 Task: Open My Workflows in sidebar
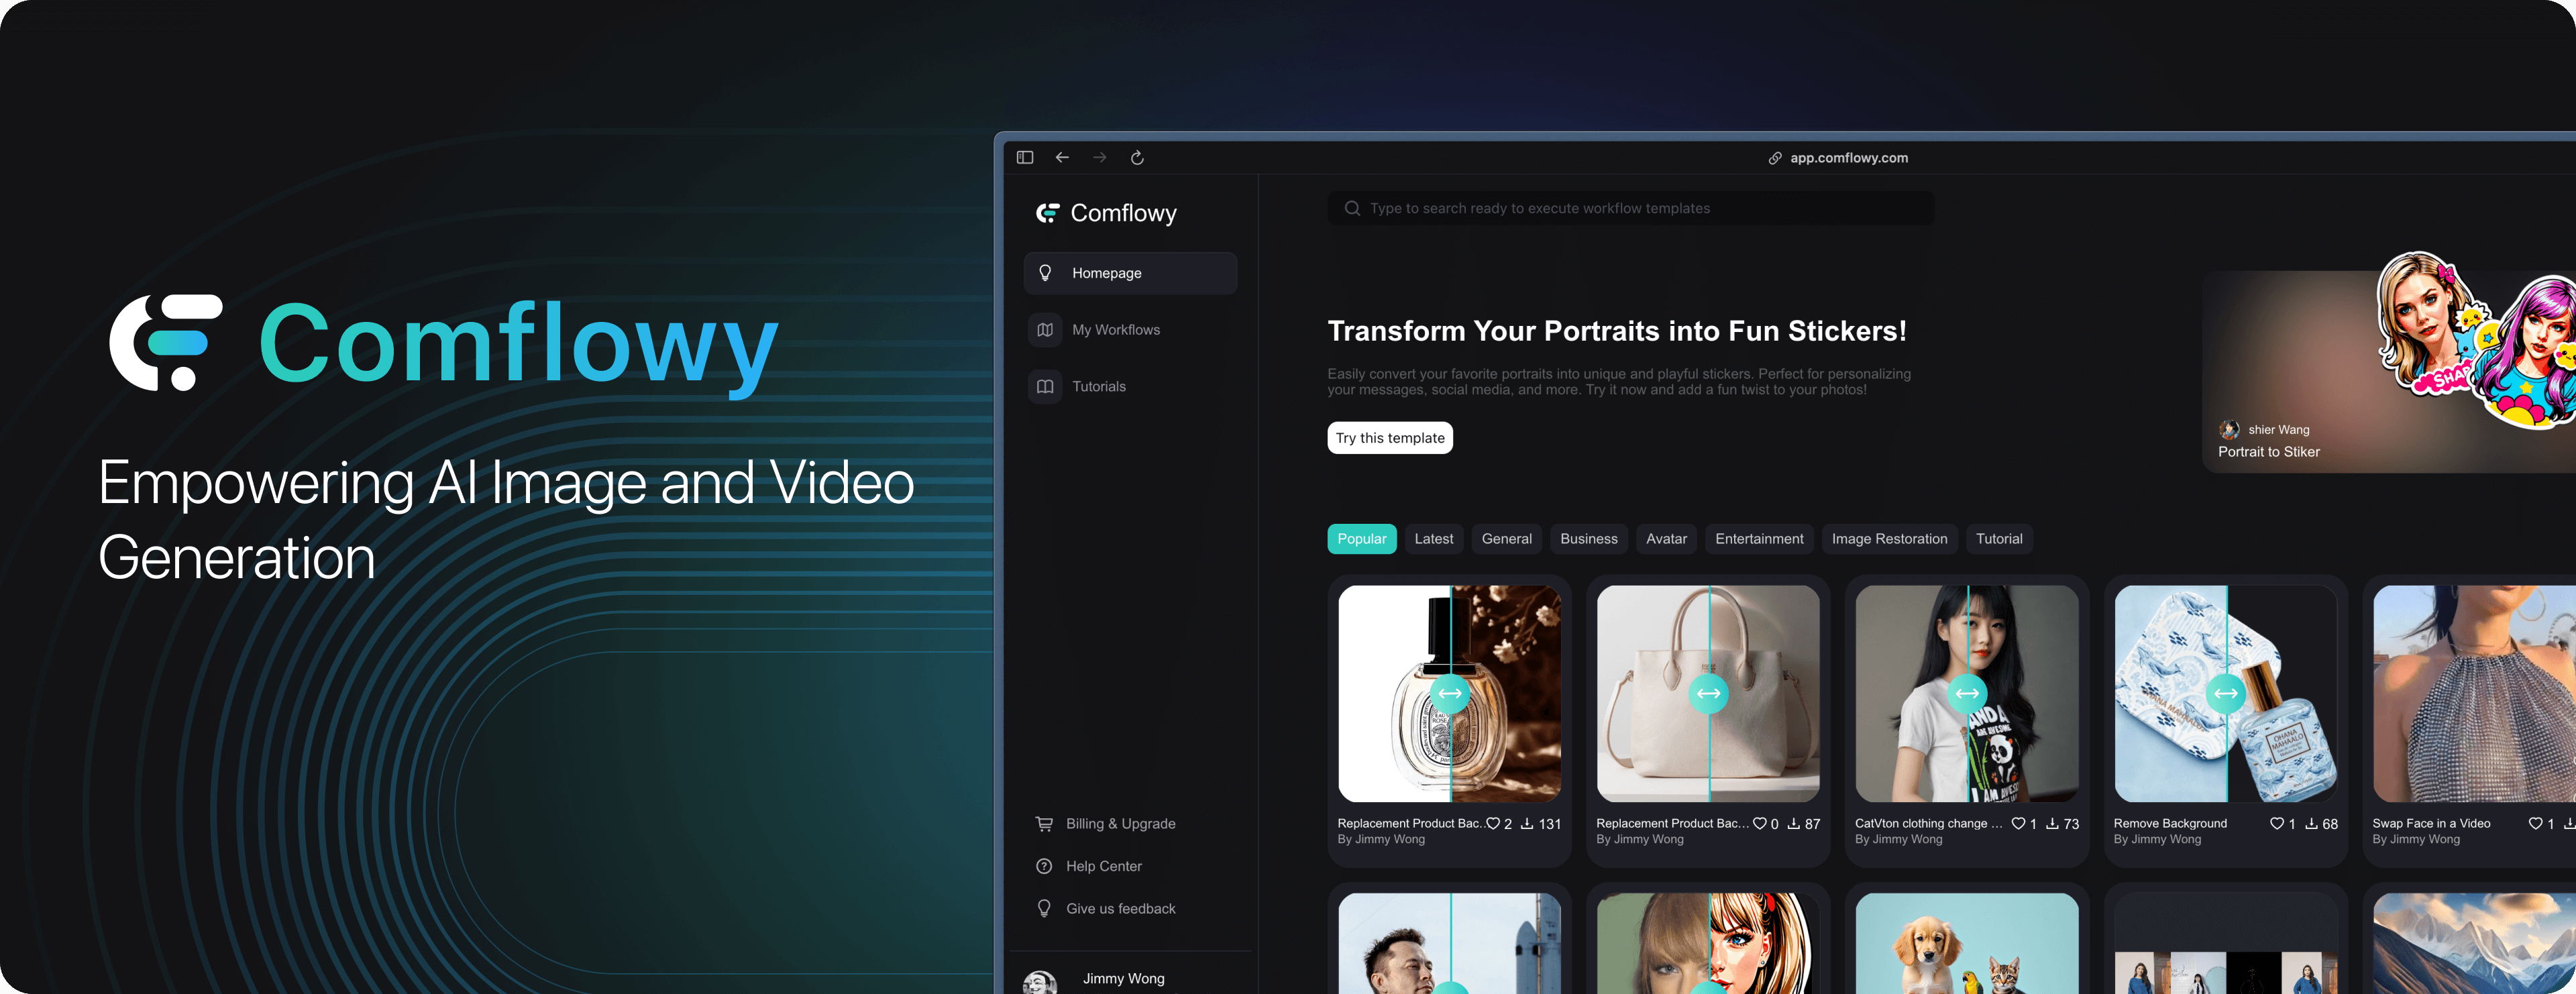click(1115, 330)
